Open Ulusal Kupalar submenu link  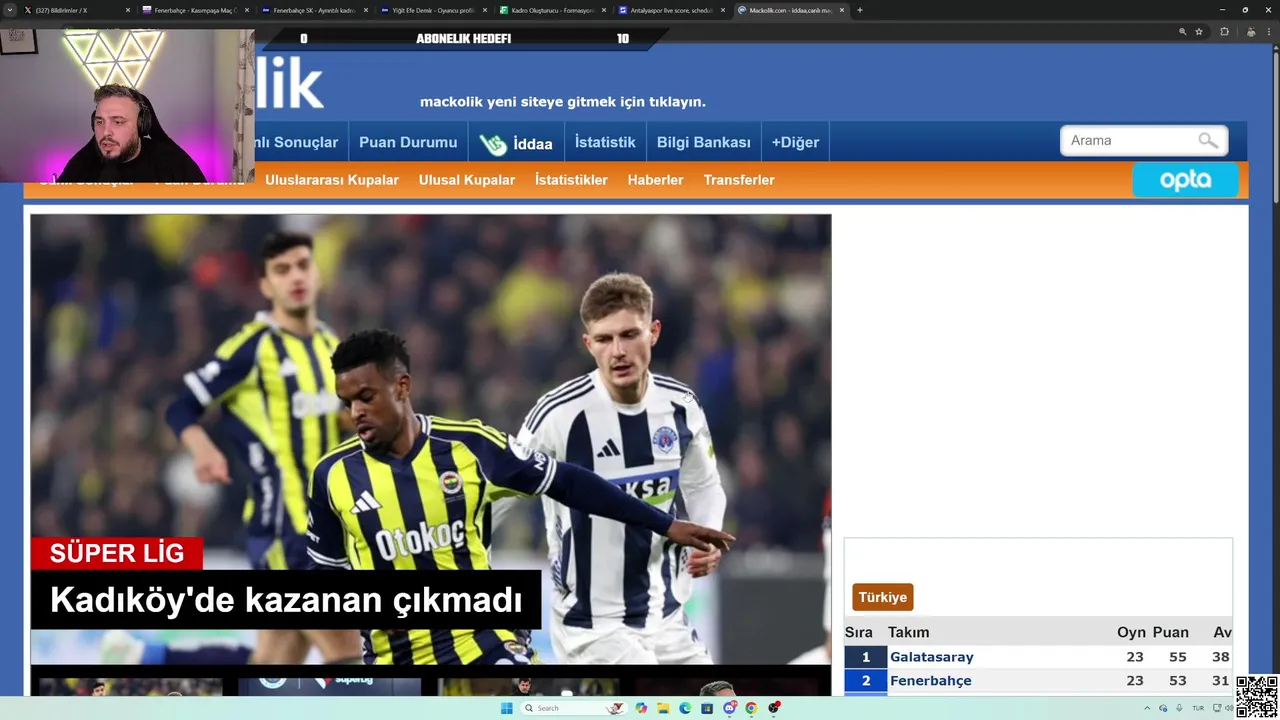pos(467,180)
